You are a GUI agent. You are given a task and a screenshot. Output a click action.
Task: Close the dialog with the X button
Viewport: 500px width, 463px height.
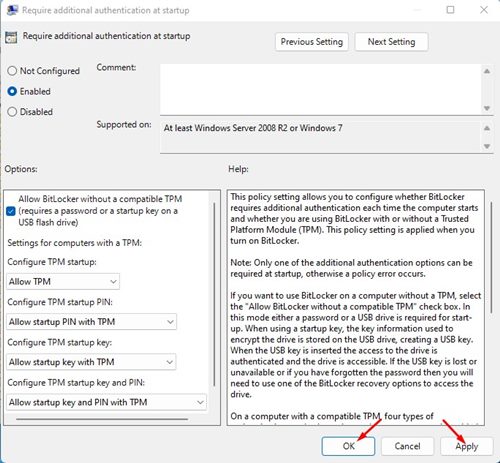[x=484, y=10]
